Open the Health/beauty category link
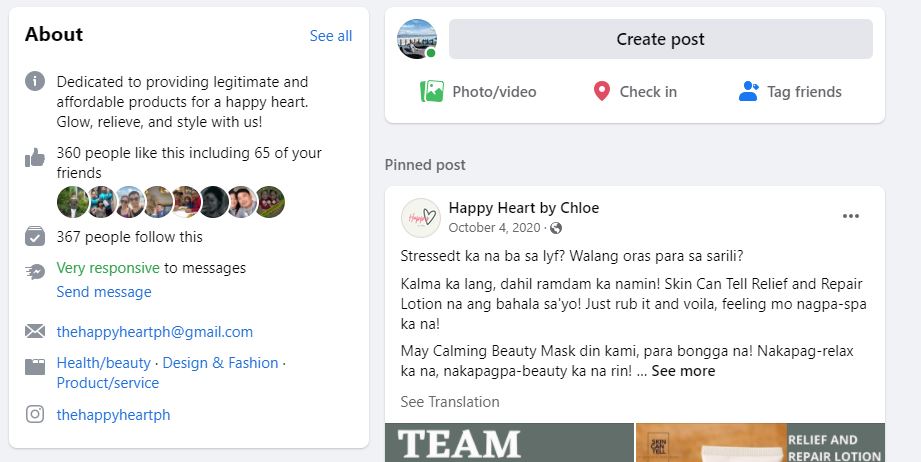 [103, 363]
